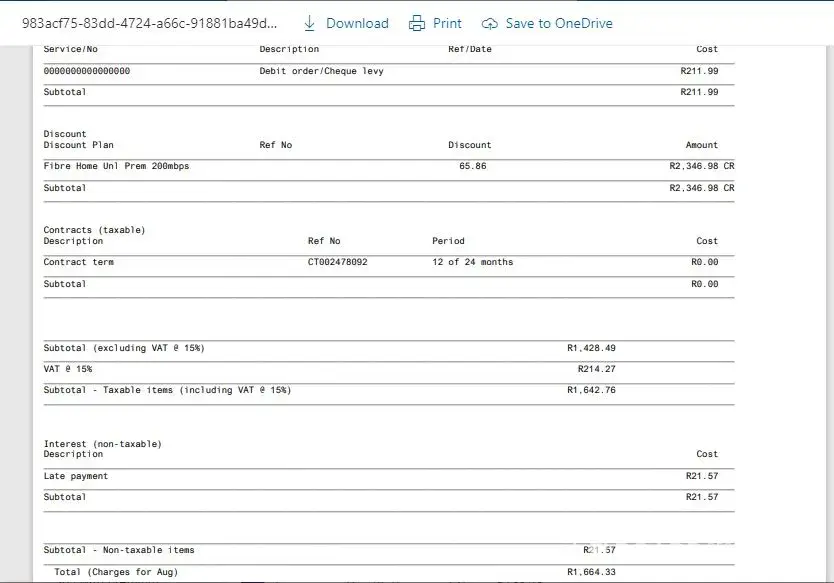Click the Late payment description
This screenshot has height=583, width=834.
tap(76, 476)
